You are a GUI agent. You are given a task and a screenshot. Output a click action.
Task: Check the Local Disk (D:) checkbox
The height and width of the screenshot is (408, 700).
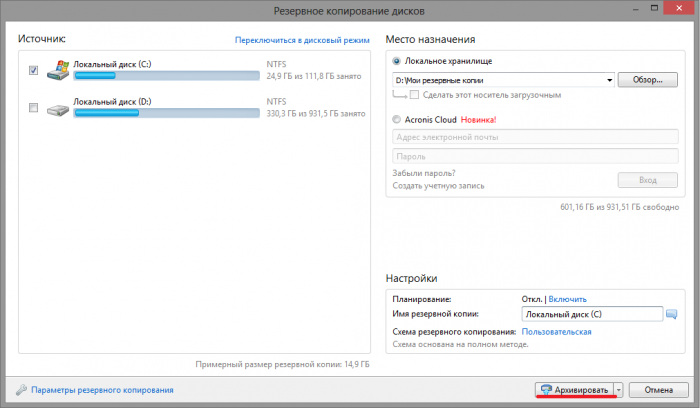pos(34,107)
